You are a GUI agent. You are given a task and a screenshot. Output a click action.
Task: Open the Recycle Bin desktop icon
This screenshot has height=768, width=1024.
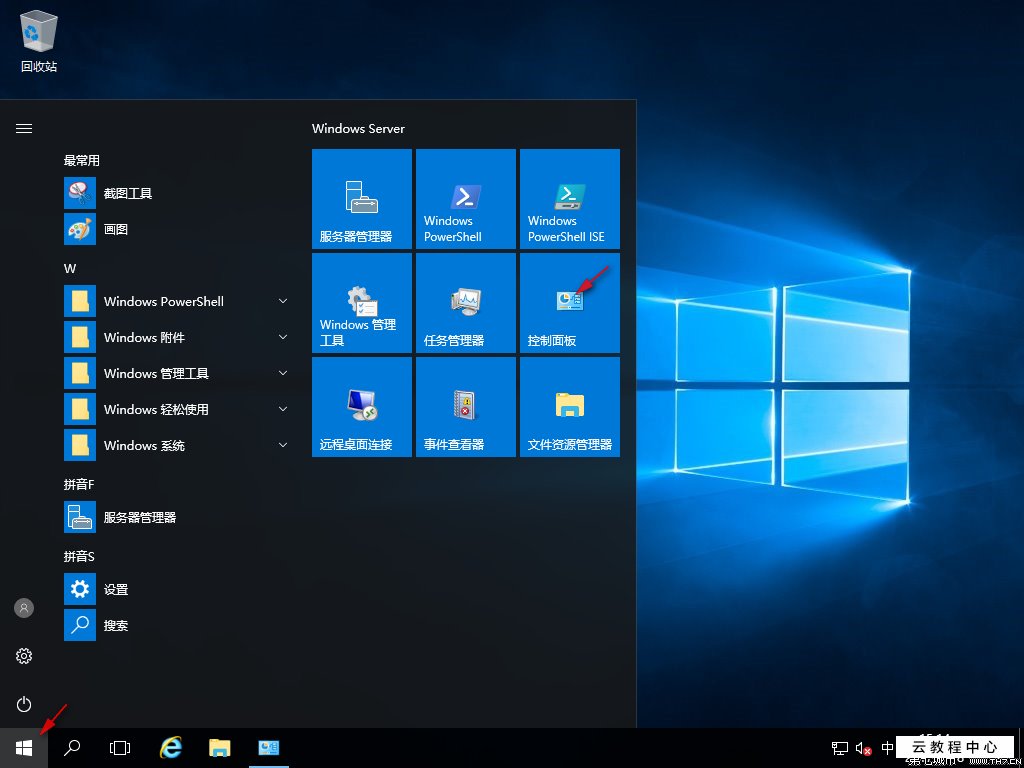[x=39, y=40]
